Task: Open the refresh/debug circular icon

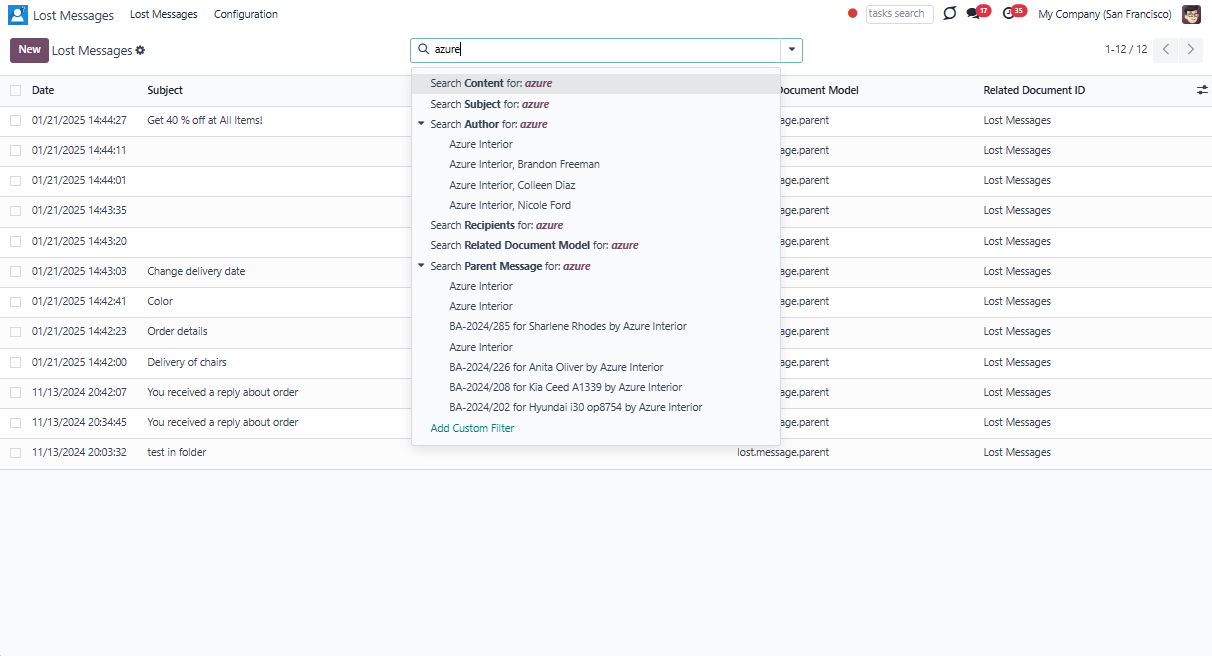Action: [949, 14]
